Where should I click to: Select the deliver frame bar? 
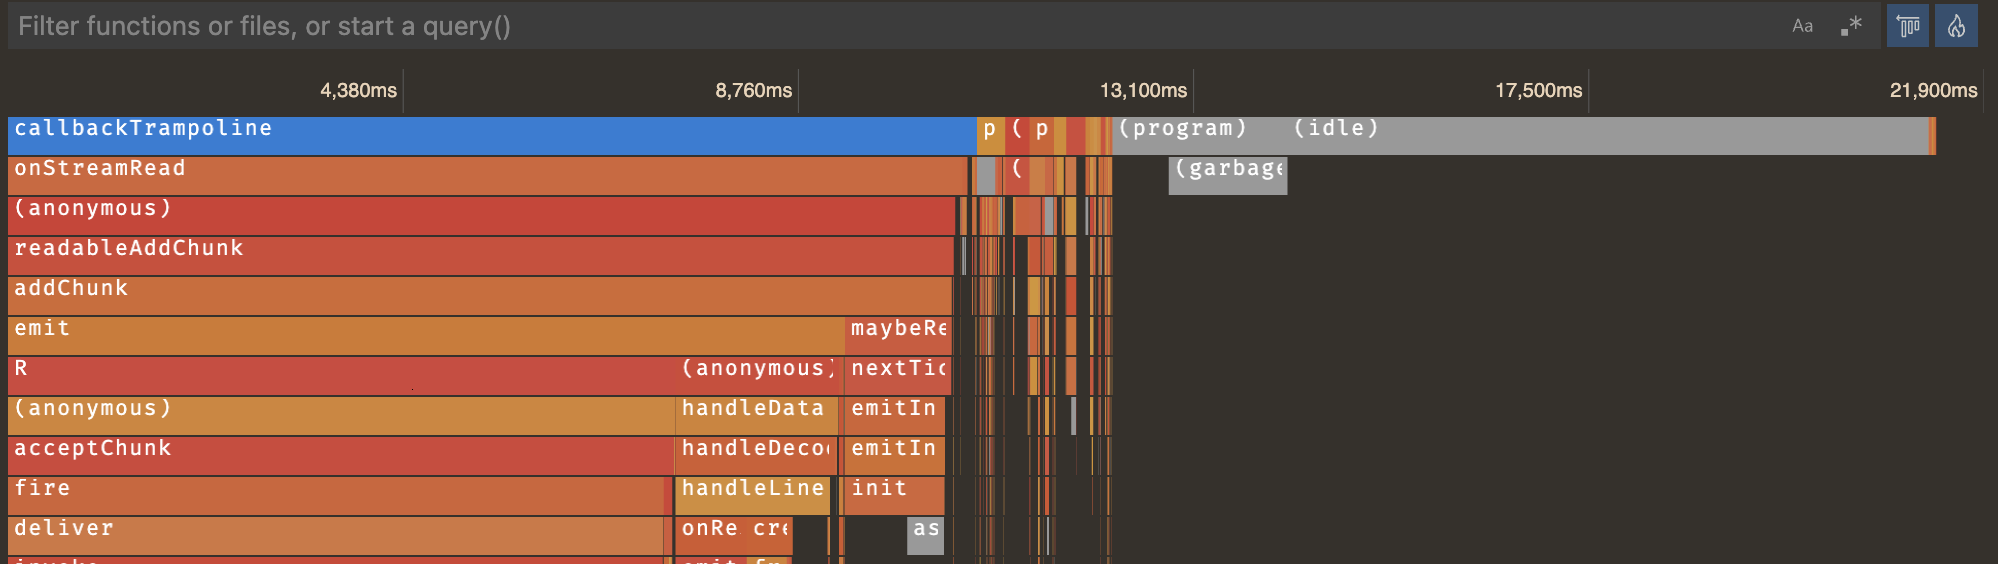pyautogui.click(x=335, y=536)
